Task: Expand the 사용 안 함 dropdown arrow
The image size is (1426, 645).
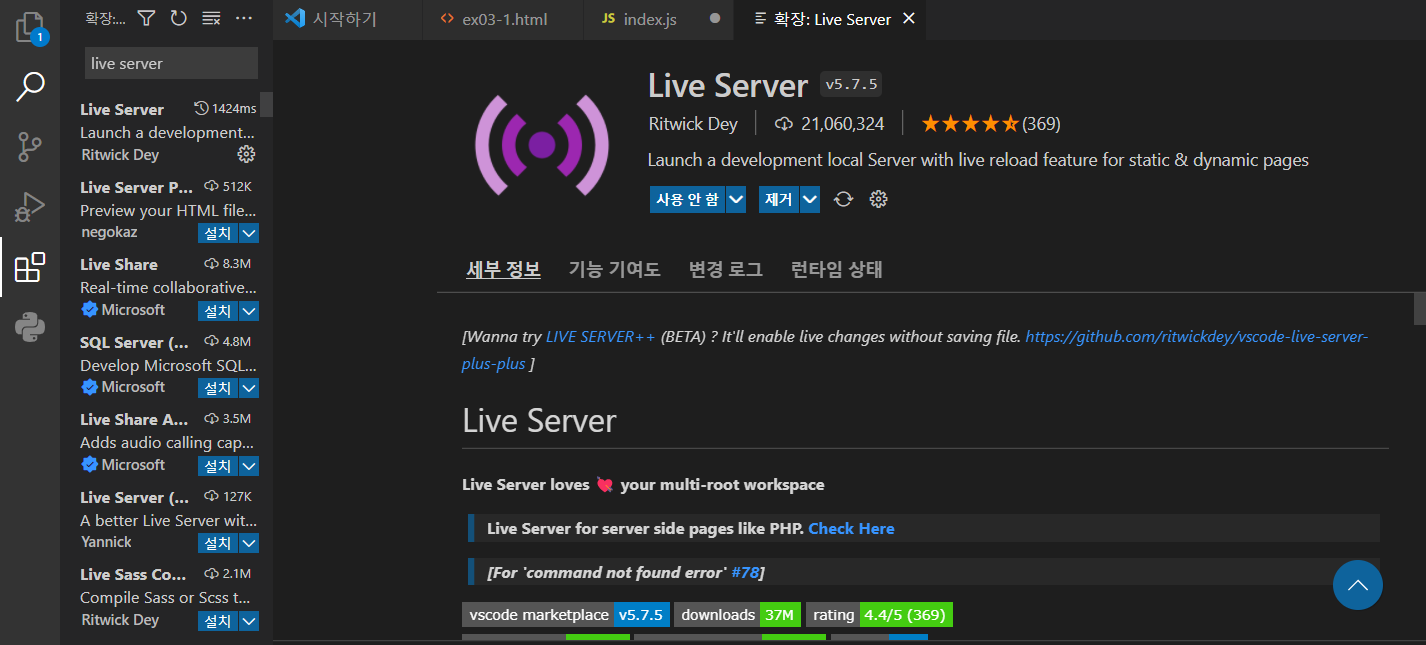Action: coord(736,199)
